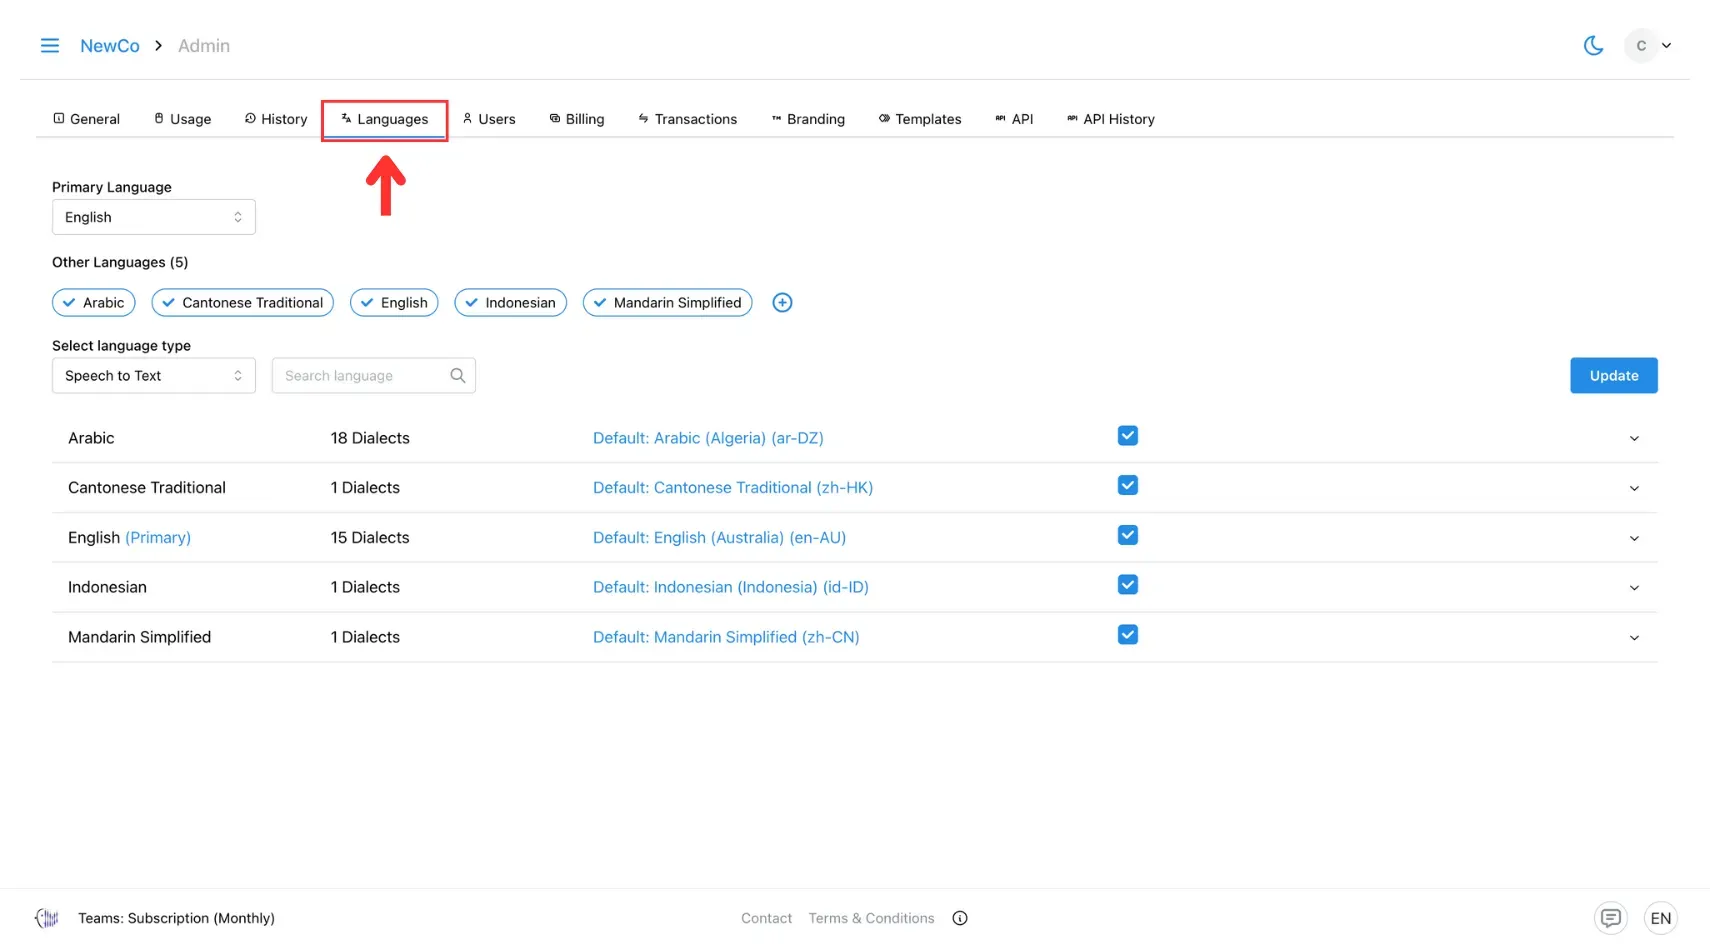Open the Terms & Conditions link
Viewport: 1710px width, 945px height.
click(871, 918)
